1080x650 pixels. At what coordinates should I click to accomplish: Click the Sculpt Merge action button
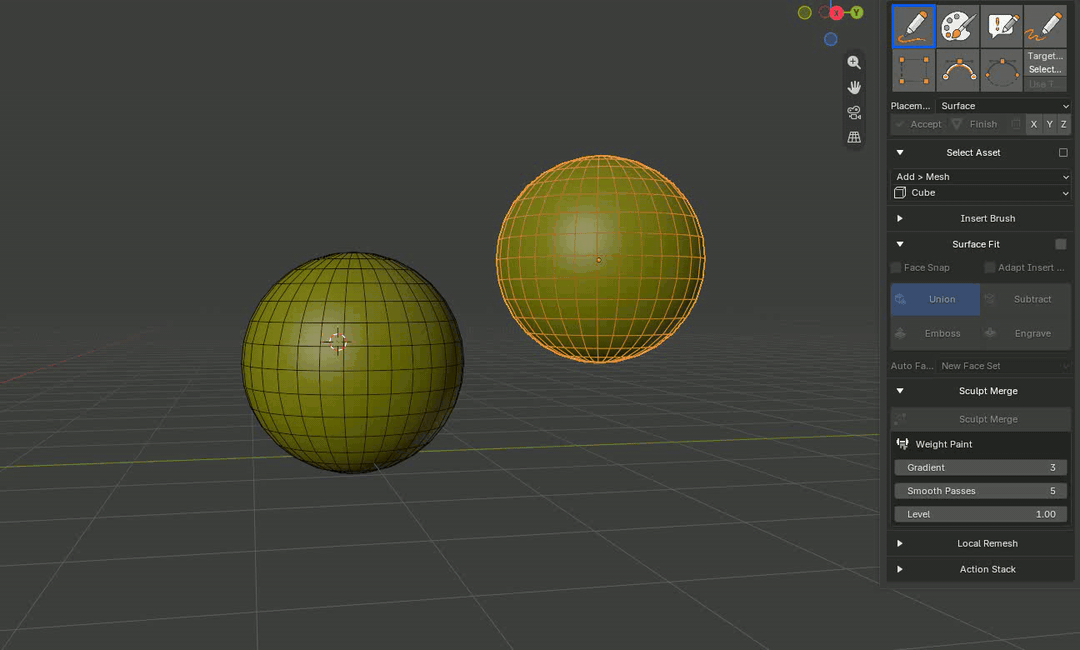click(x=981, y=419)
